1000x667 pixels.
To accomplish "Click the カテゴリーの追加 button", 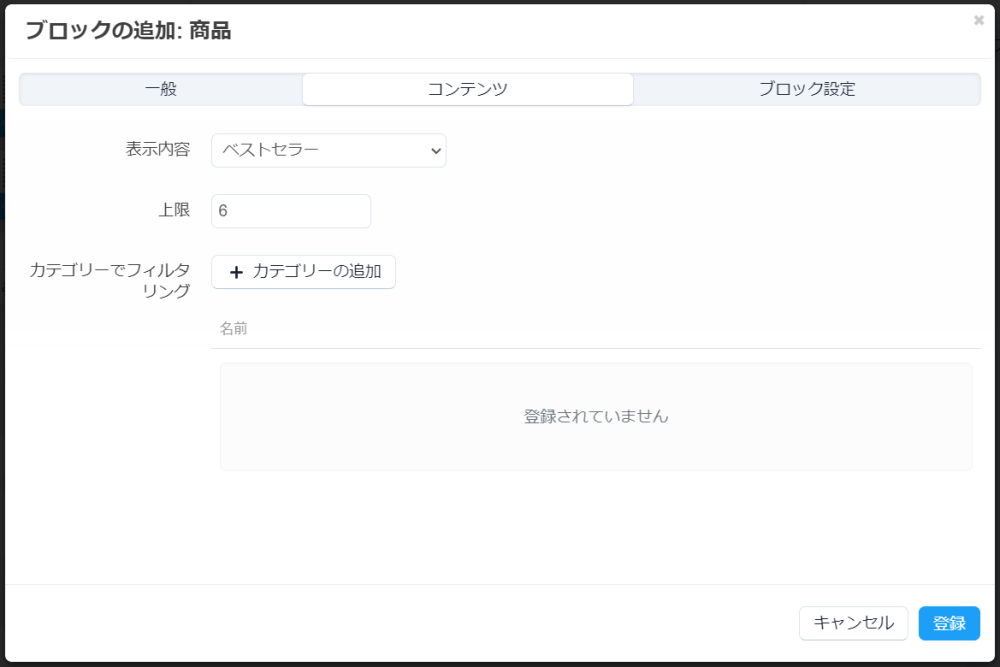I will coord(304,272).
